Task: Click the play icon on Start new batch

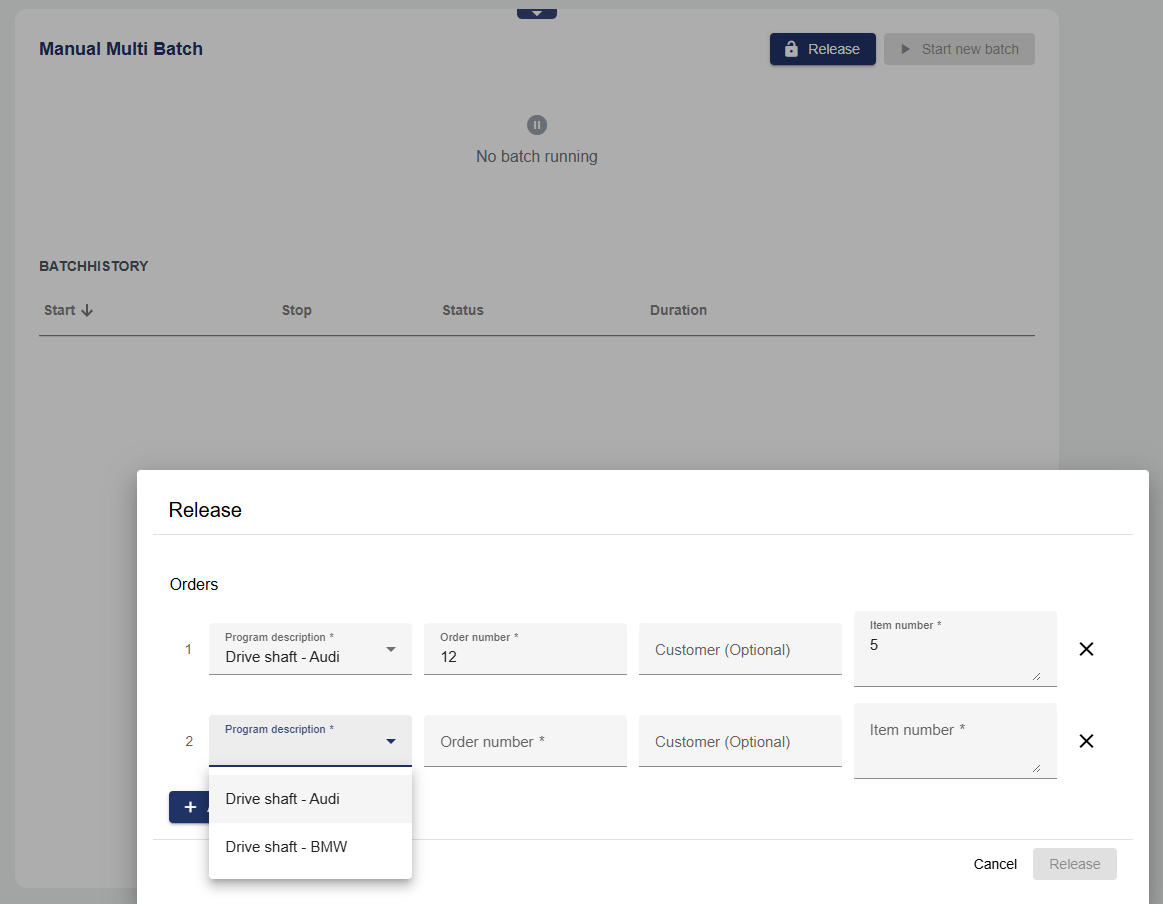Action: point(905,49)
